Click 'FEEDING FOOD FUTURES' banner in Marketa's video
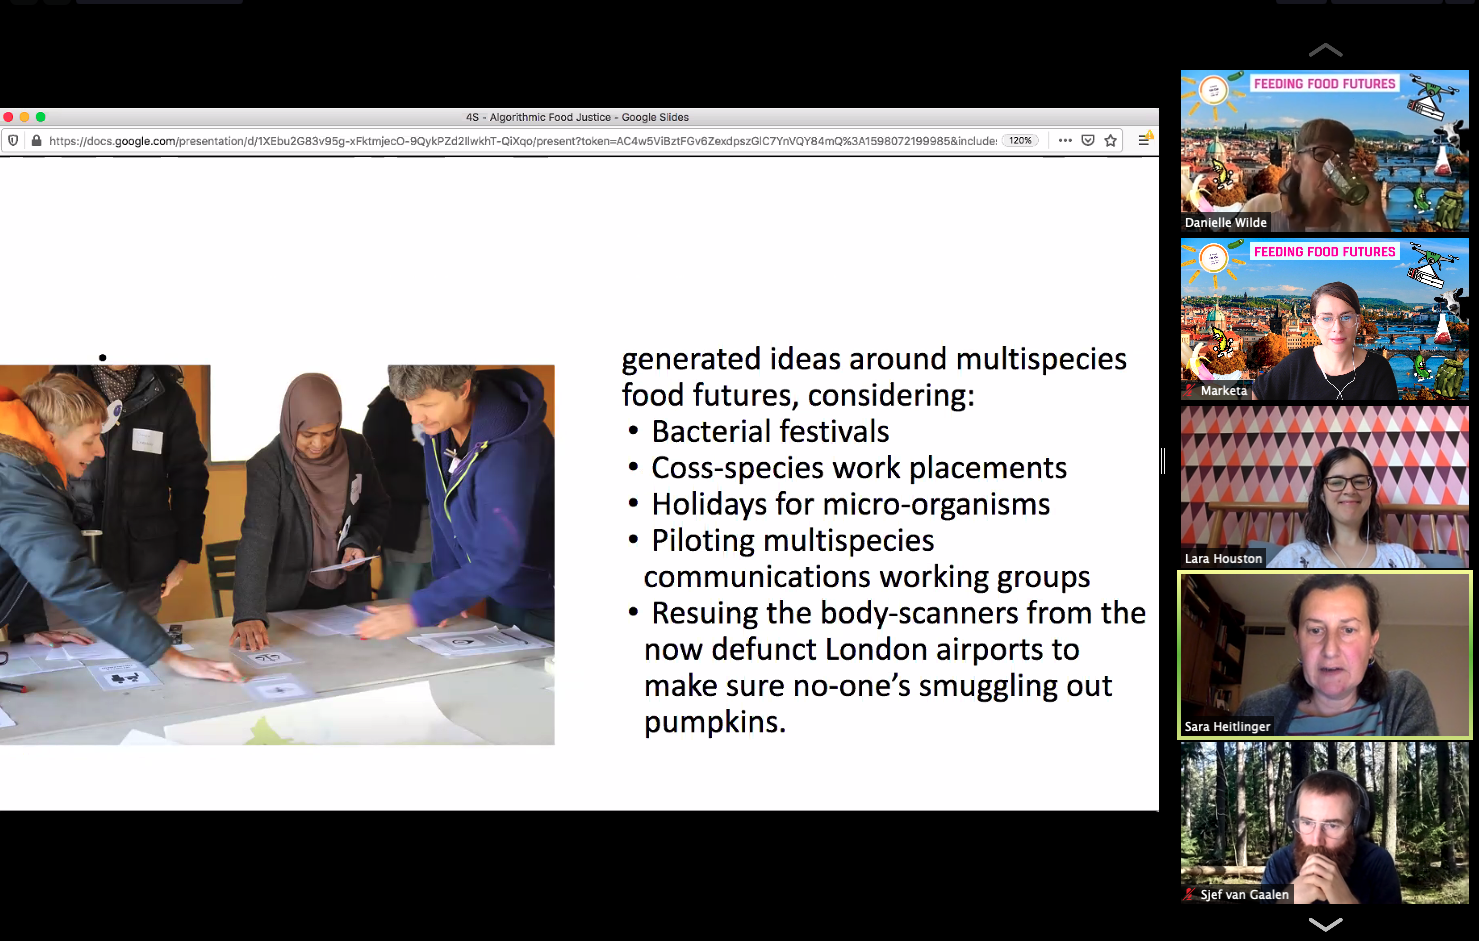Screen dimensions: 1479x941 click(x=1324, y=252)
